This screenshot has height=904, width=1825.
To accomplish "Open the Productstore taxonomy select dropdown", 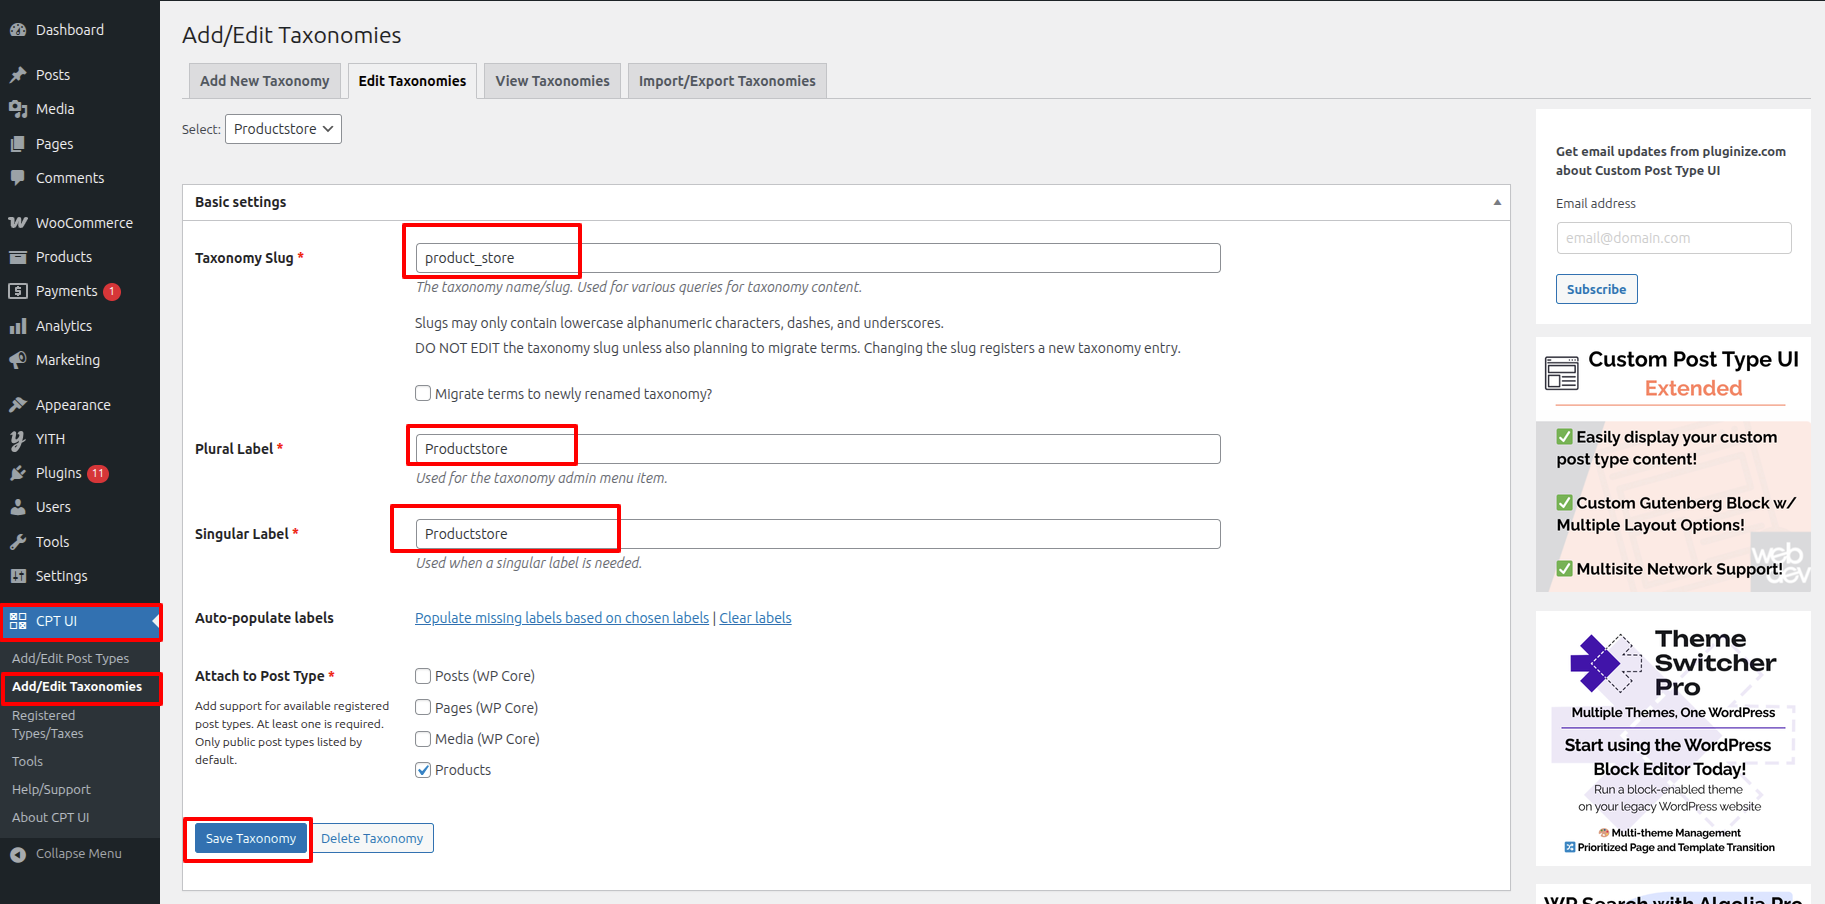I will coord(283,129).
